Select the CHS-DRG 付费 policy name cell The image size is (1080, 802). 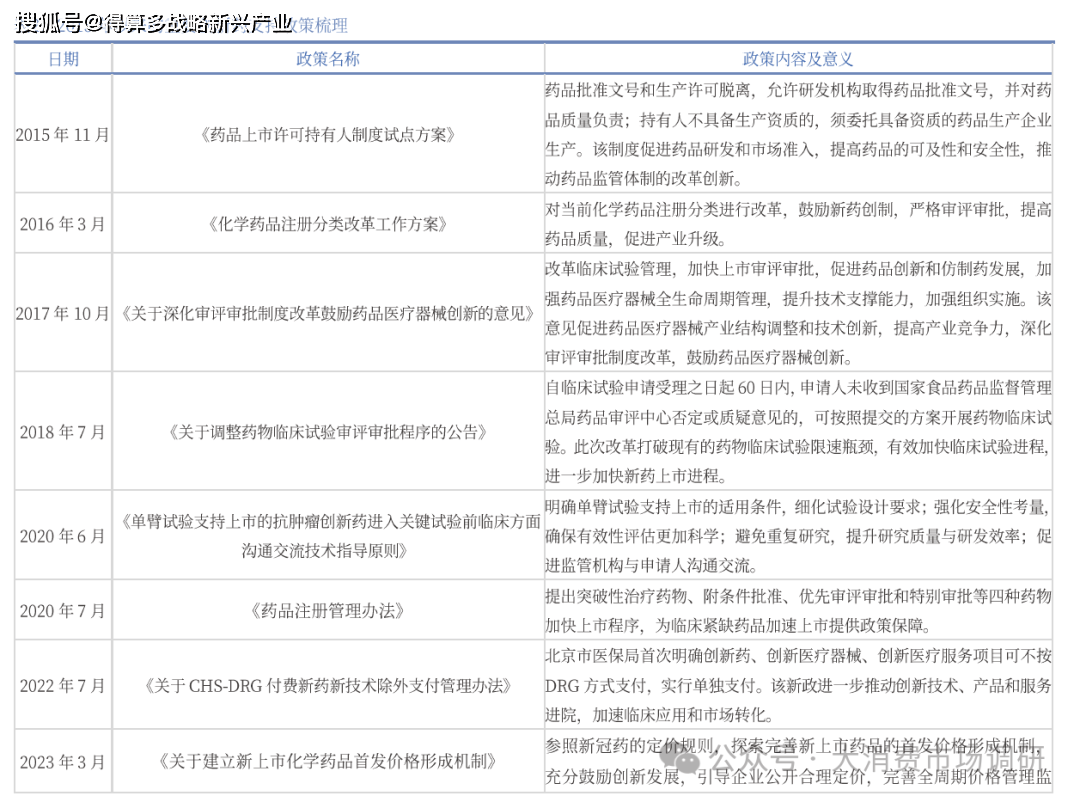pyautogui.click(x=328, y=686)
